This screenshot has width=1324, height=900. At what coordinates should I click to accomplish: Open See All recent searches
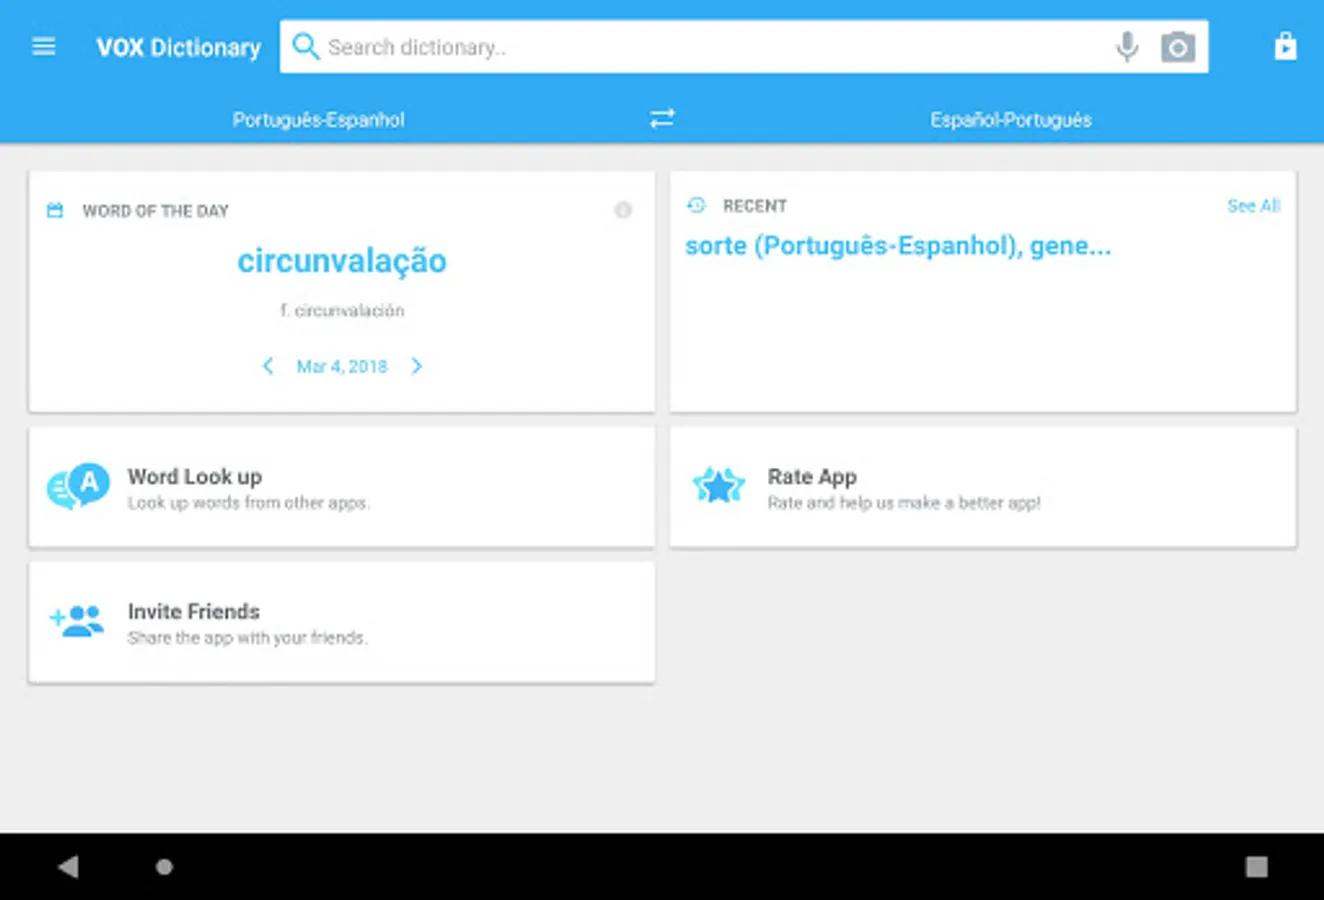click(1254, 205)
